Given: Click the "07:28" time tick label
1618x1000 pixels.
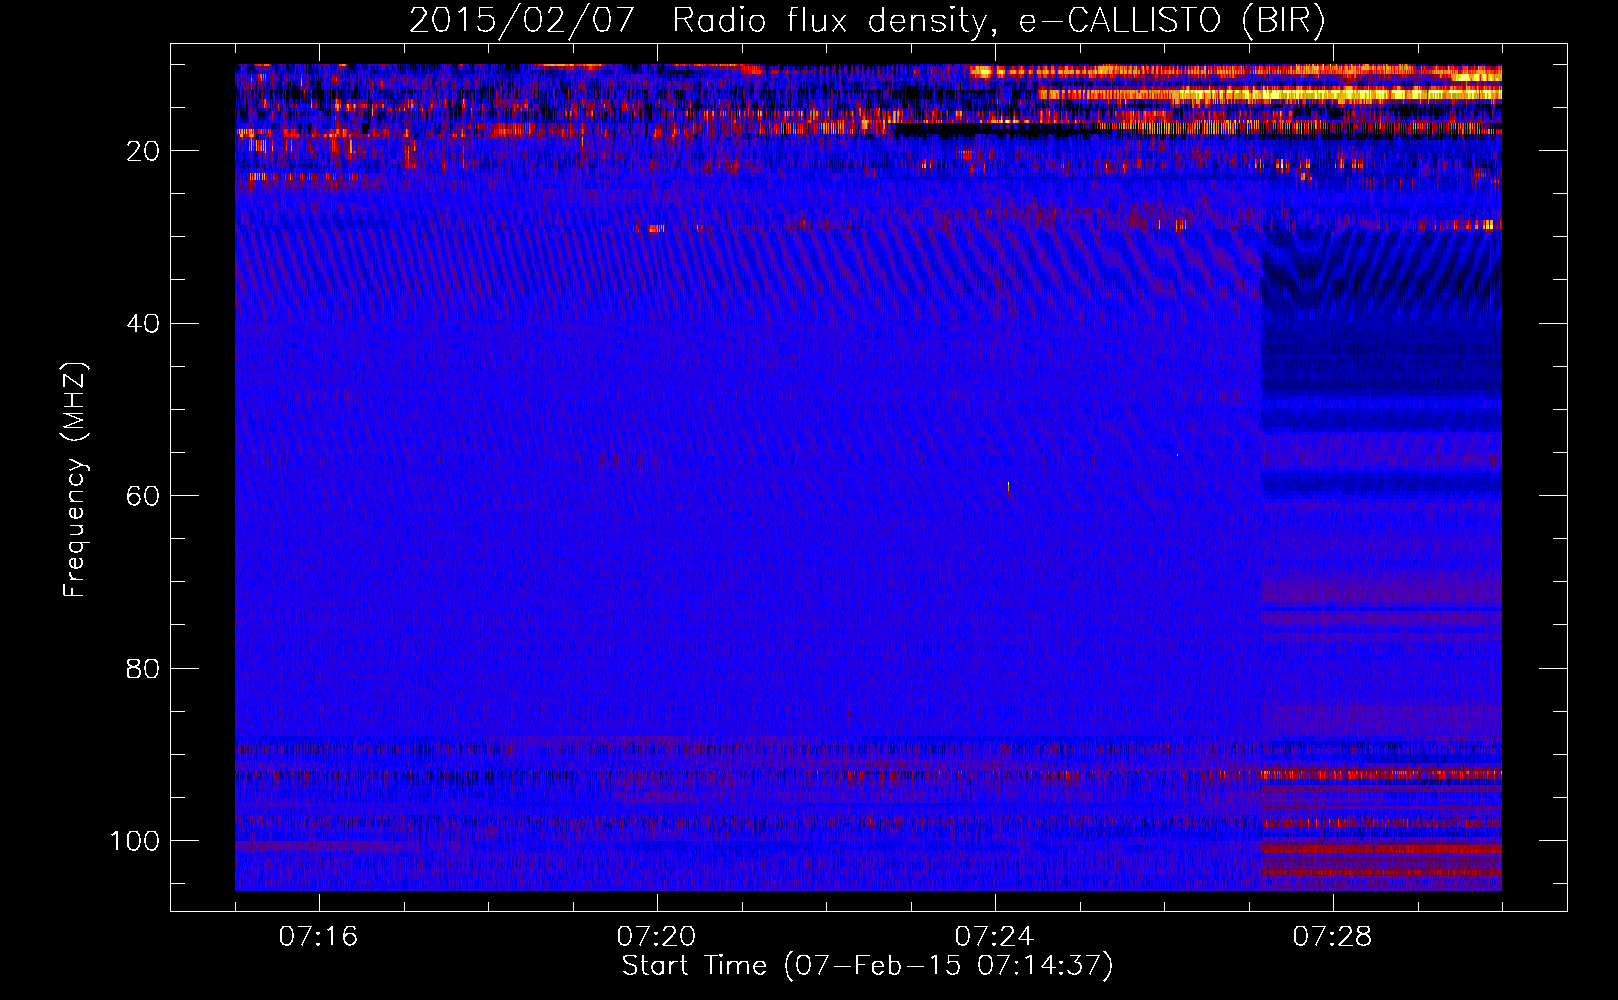Looking at the screenshot, I should [1332, 937].
